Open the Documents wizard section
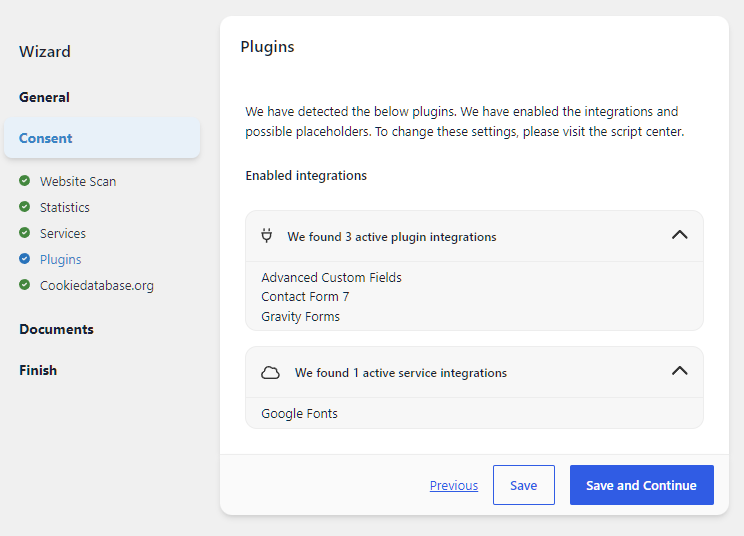This screenshot has height=536, width=744. [x=56, y=329]
